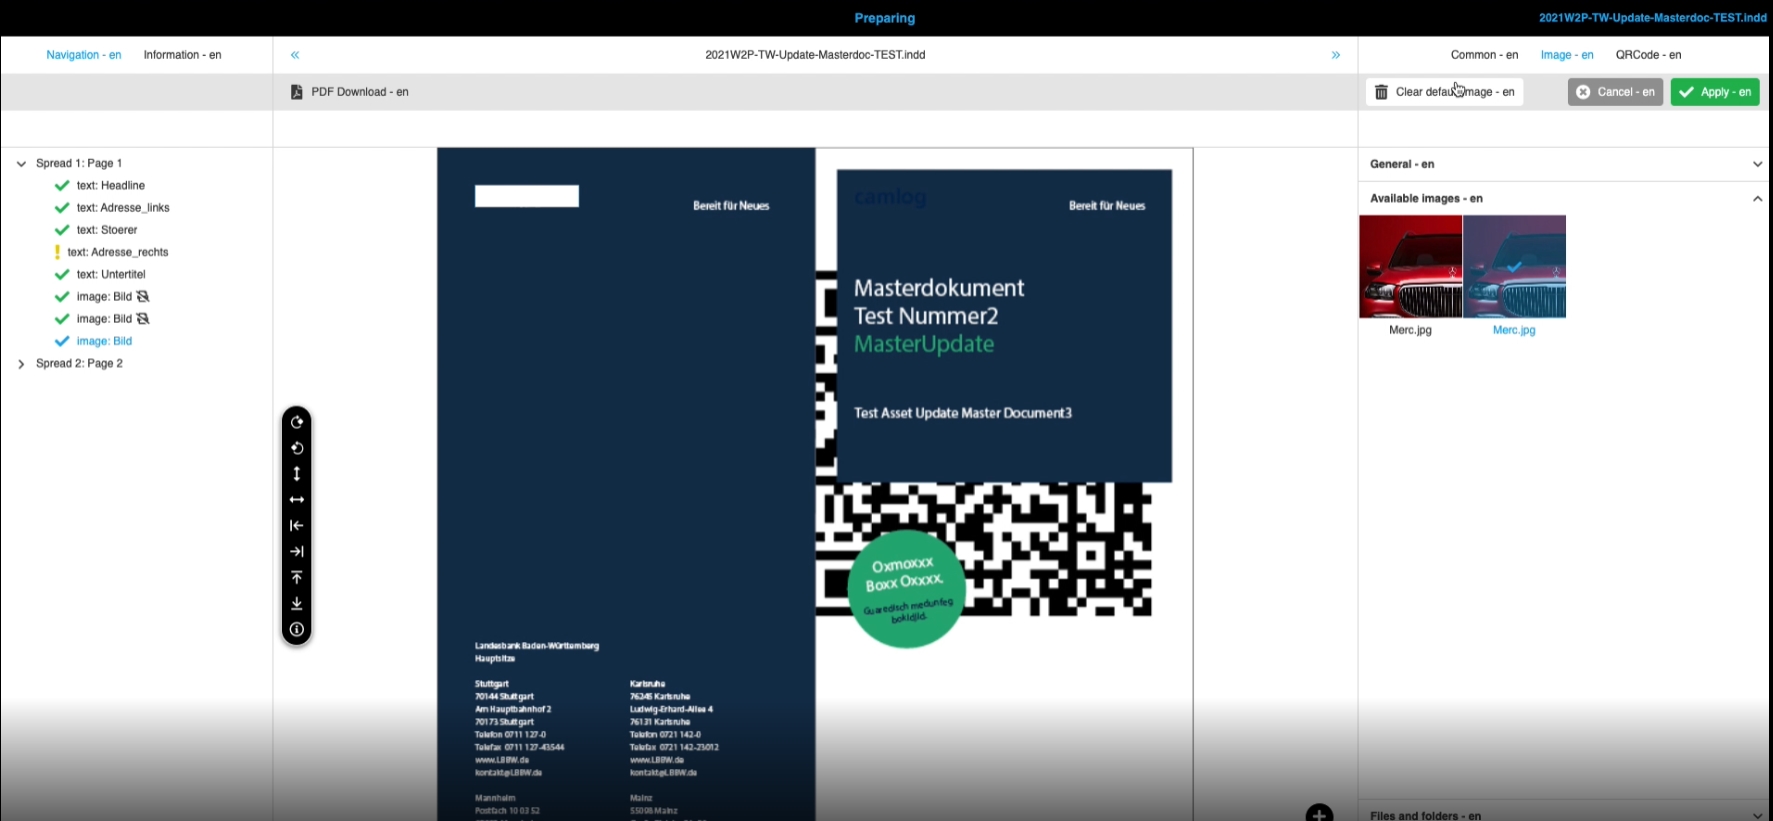The image size is (1773, 821).
Task: Select text: Adresse_rechts in the tree
Action: pos(118,252)
